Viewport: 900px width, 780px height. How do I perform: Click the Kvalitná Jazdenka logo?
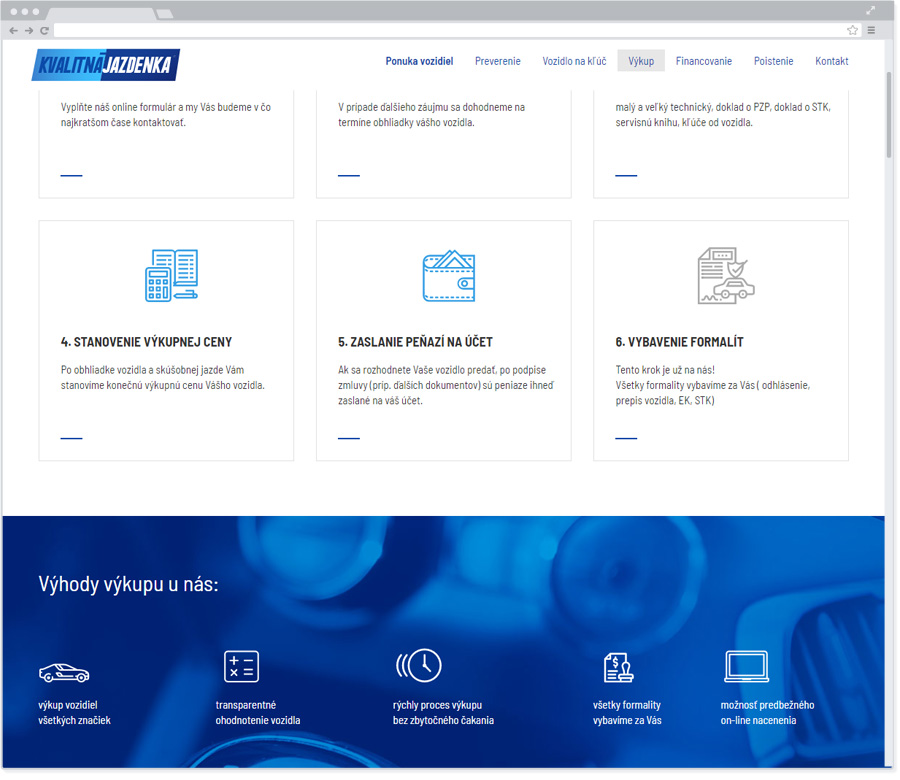pyautogui.click(x=105, y=64)
